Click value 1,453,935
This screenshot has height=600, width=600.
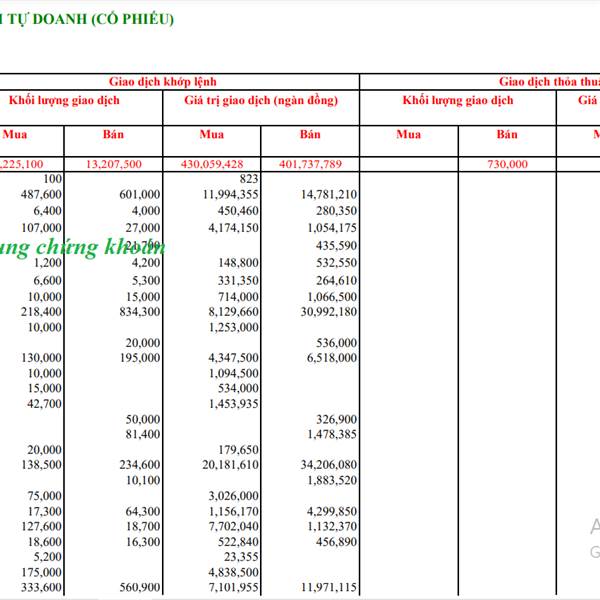(234, 404)
